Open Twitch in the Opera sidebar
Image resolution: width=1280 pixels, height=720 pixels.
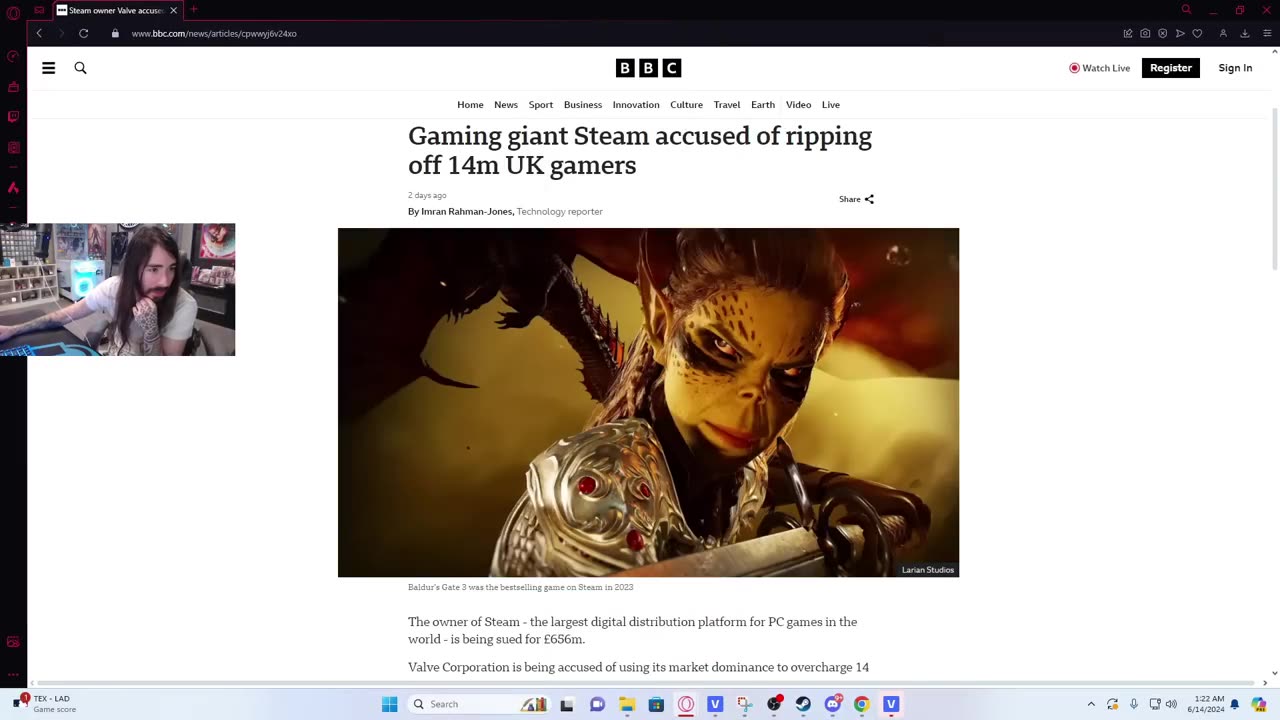pyautogui.click(x=13, y=117)
